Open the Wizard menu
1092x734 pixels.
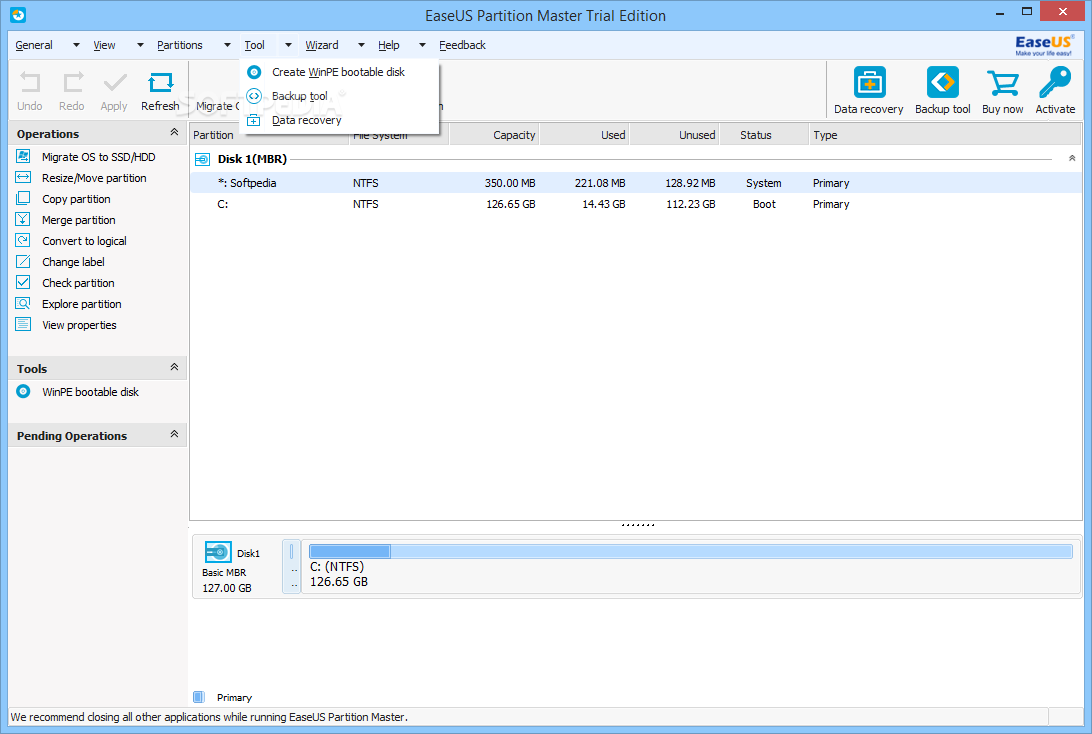tap(322, 45)
